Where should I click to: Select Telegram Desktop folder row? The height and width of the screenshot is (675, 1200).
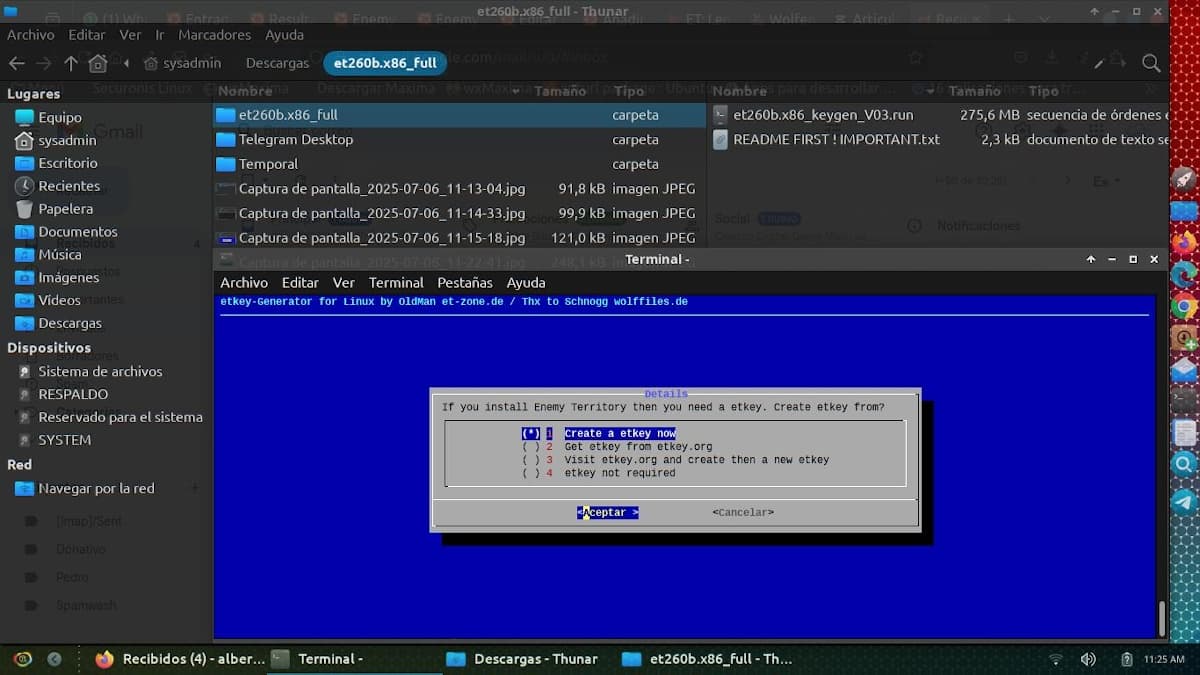point(460,139)
